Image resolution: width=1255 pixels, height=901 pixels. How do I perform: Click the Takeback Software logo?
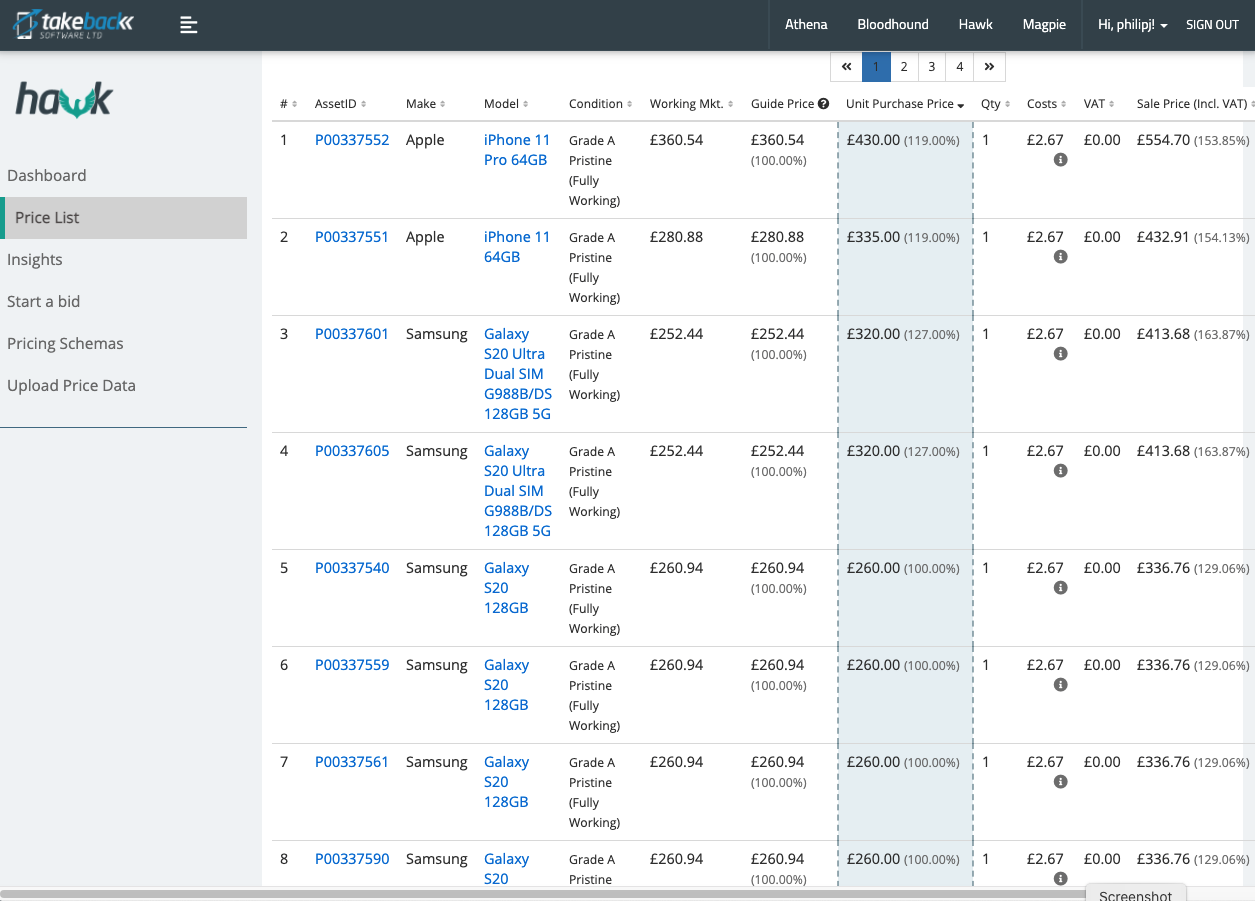tap(74, 25)
